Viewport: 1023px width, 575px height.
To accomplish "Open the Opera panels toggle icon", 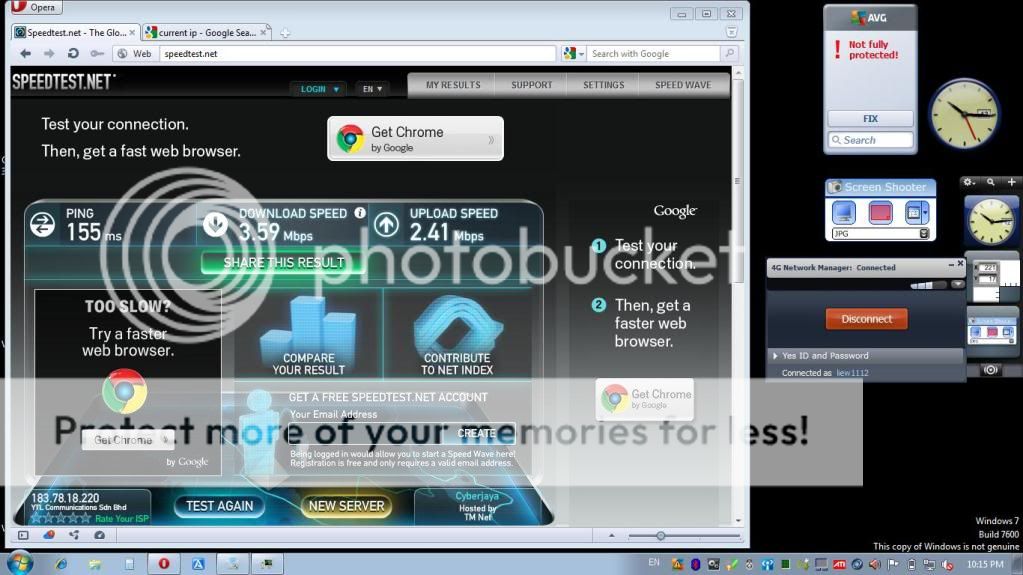I will click(23, 535).
